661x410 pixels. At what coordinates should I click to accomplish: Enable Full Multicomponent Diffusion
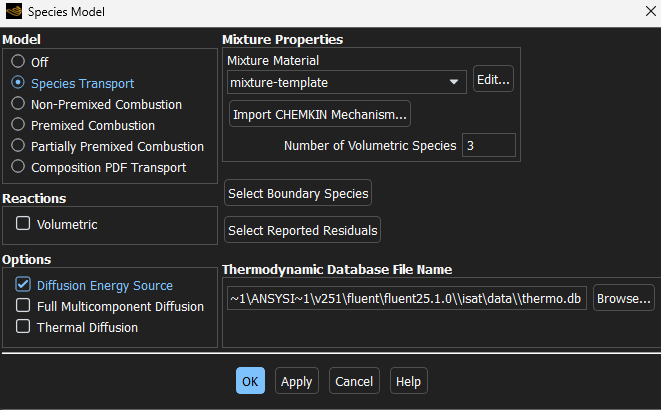coord(23,306)
